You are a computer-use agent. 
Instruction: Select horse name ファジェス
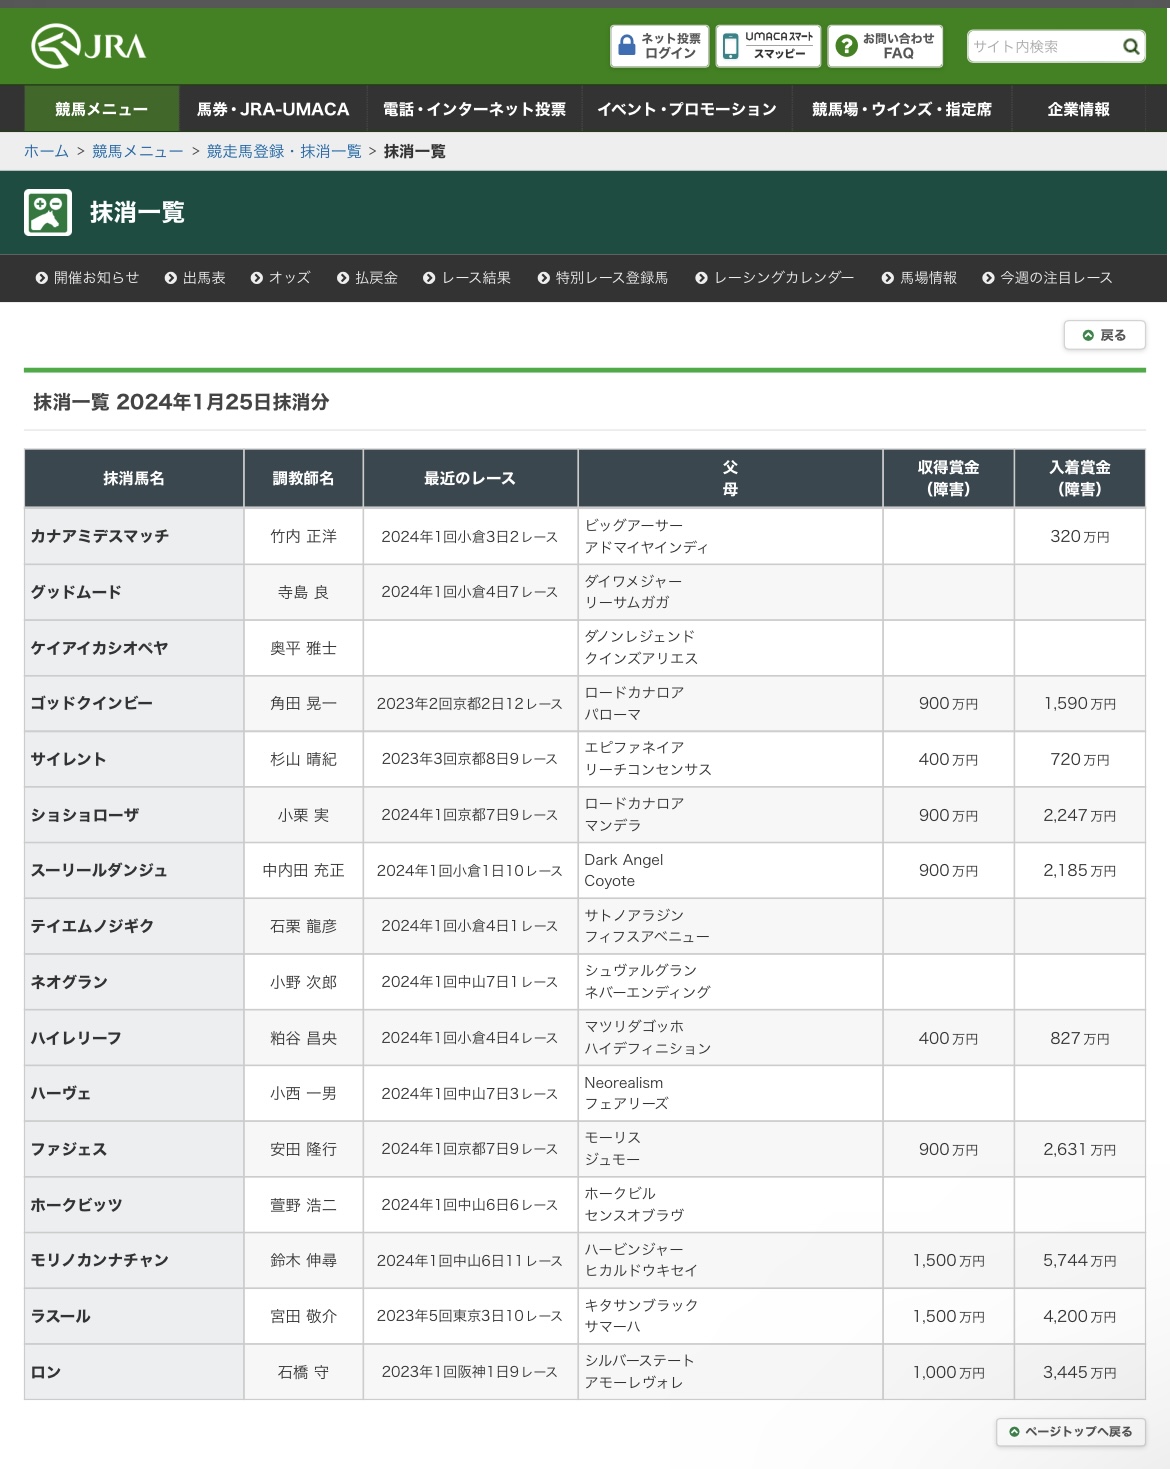(69, 1149)
